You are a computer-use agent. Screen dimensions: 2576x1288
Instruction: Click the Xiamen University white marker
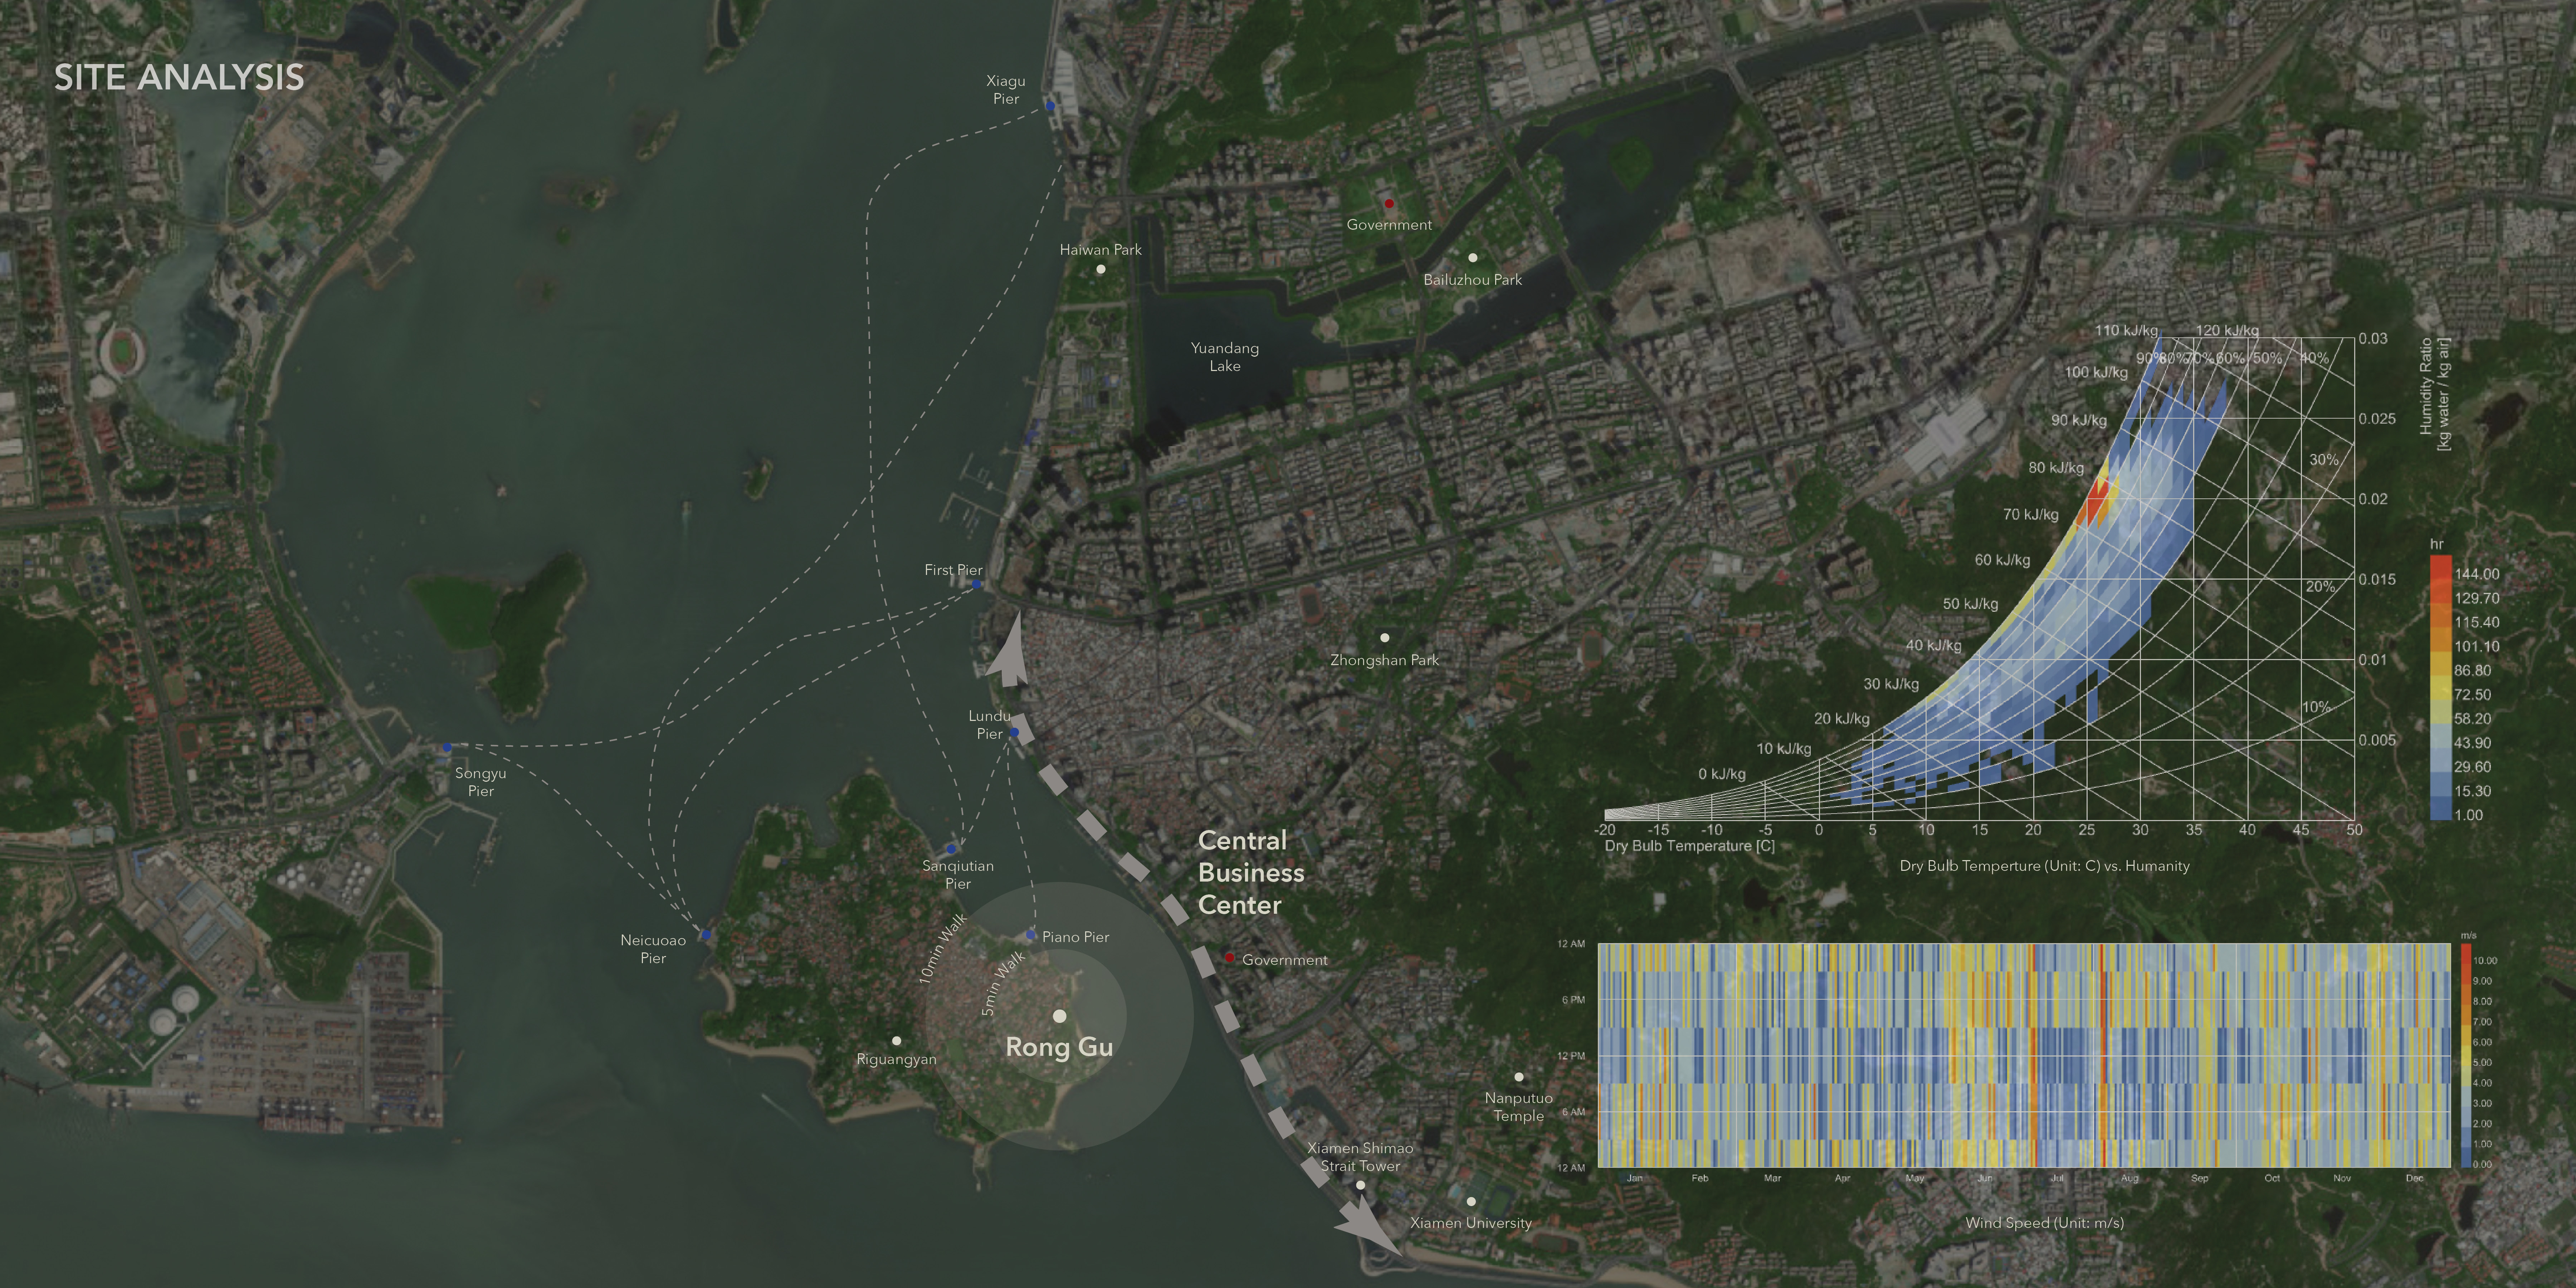tap(1471, 1202)
